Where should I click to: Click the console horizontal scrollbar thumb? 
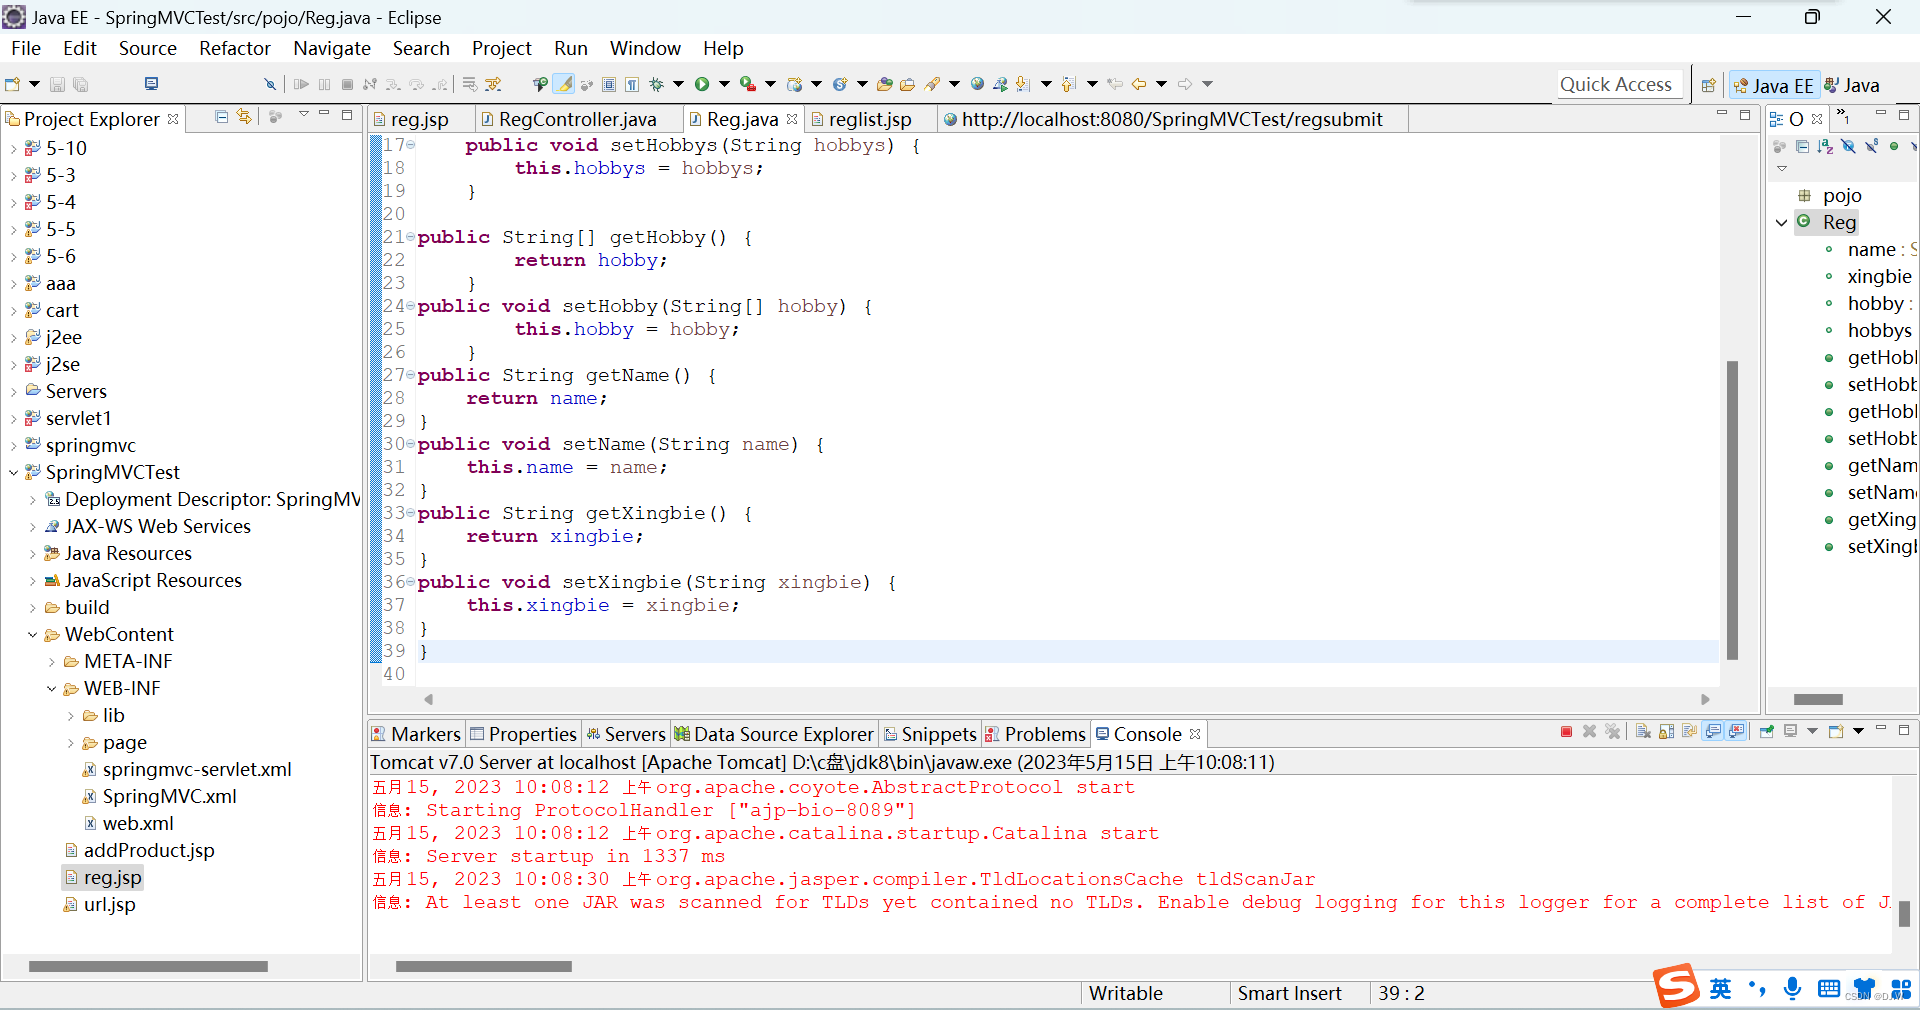[x=484, y=966]
